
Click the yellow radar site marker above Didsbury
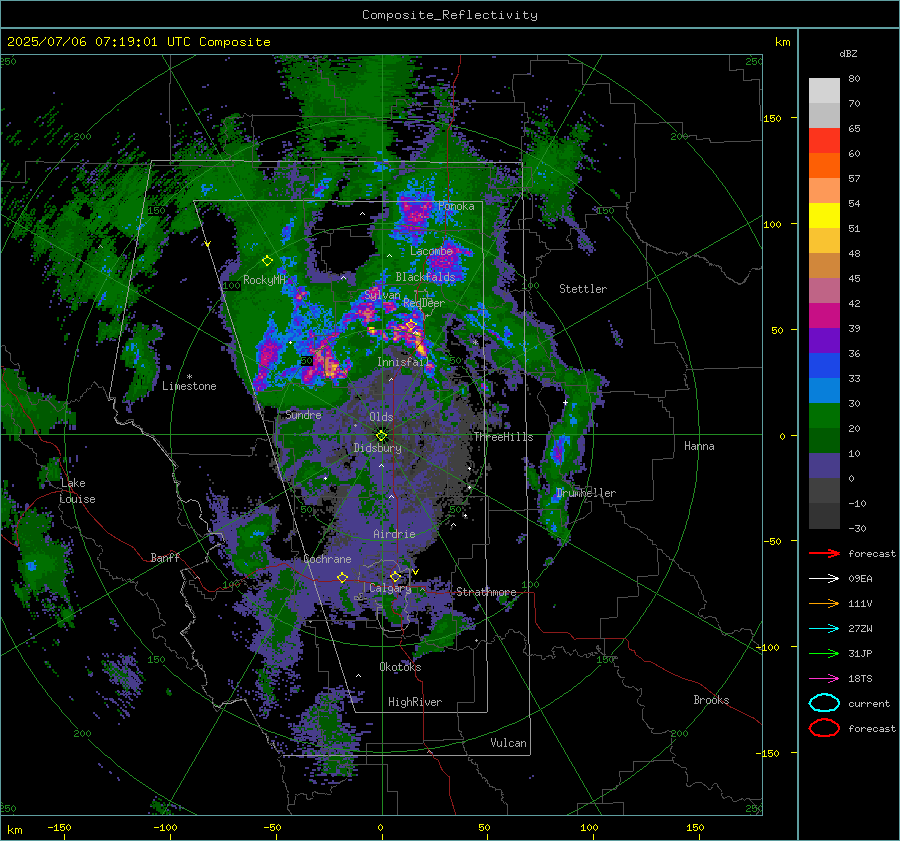381,436
